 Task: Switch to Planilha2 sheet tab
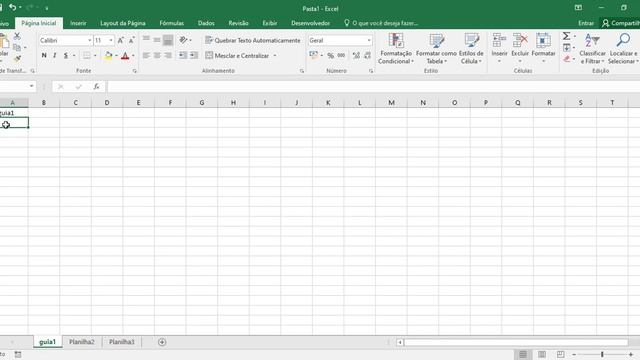82,342
